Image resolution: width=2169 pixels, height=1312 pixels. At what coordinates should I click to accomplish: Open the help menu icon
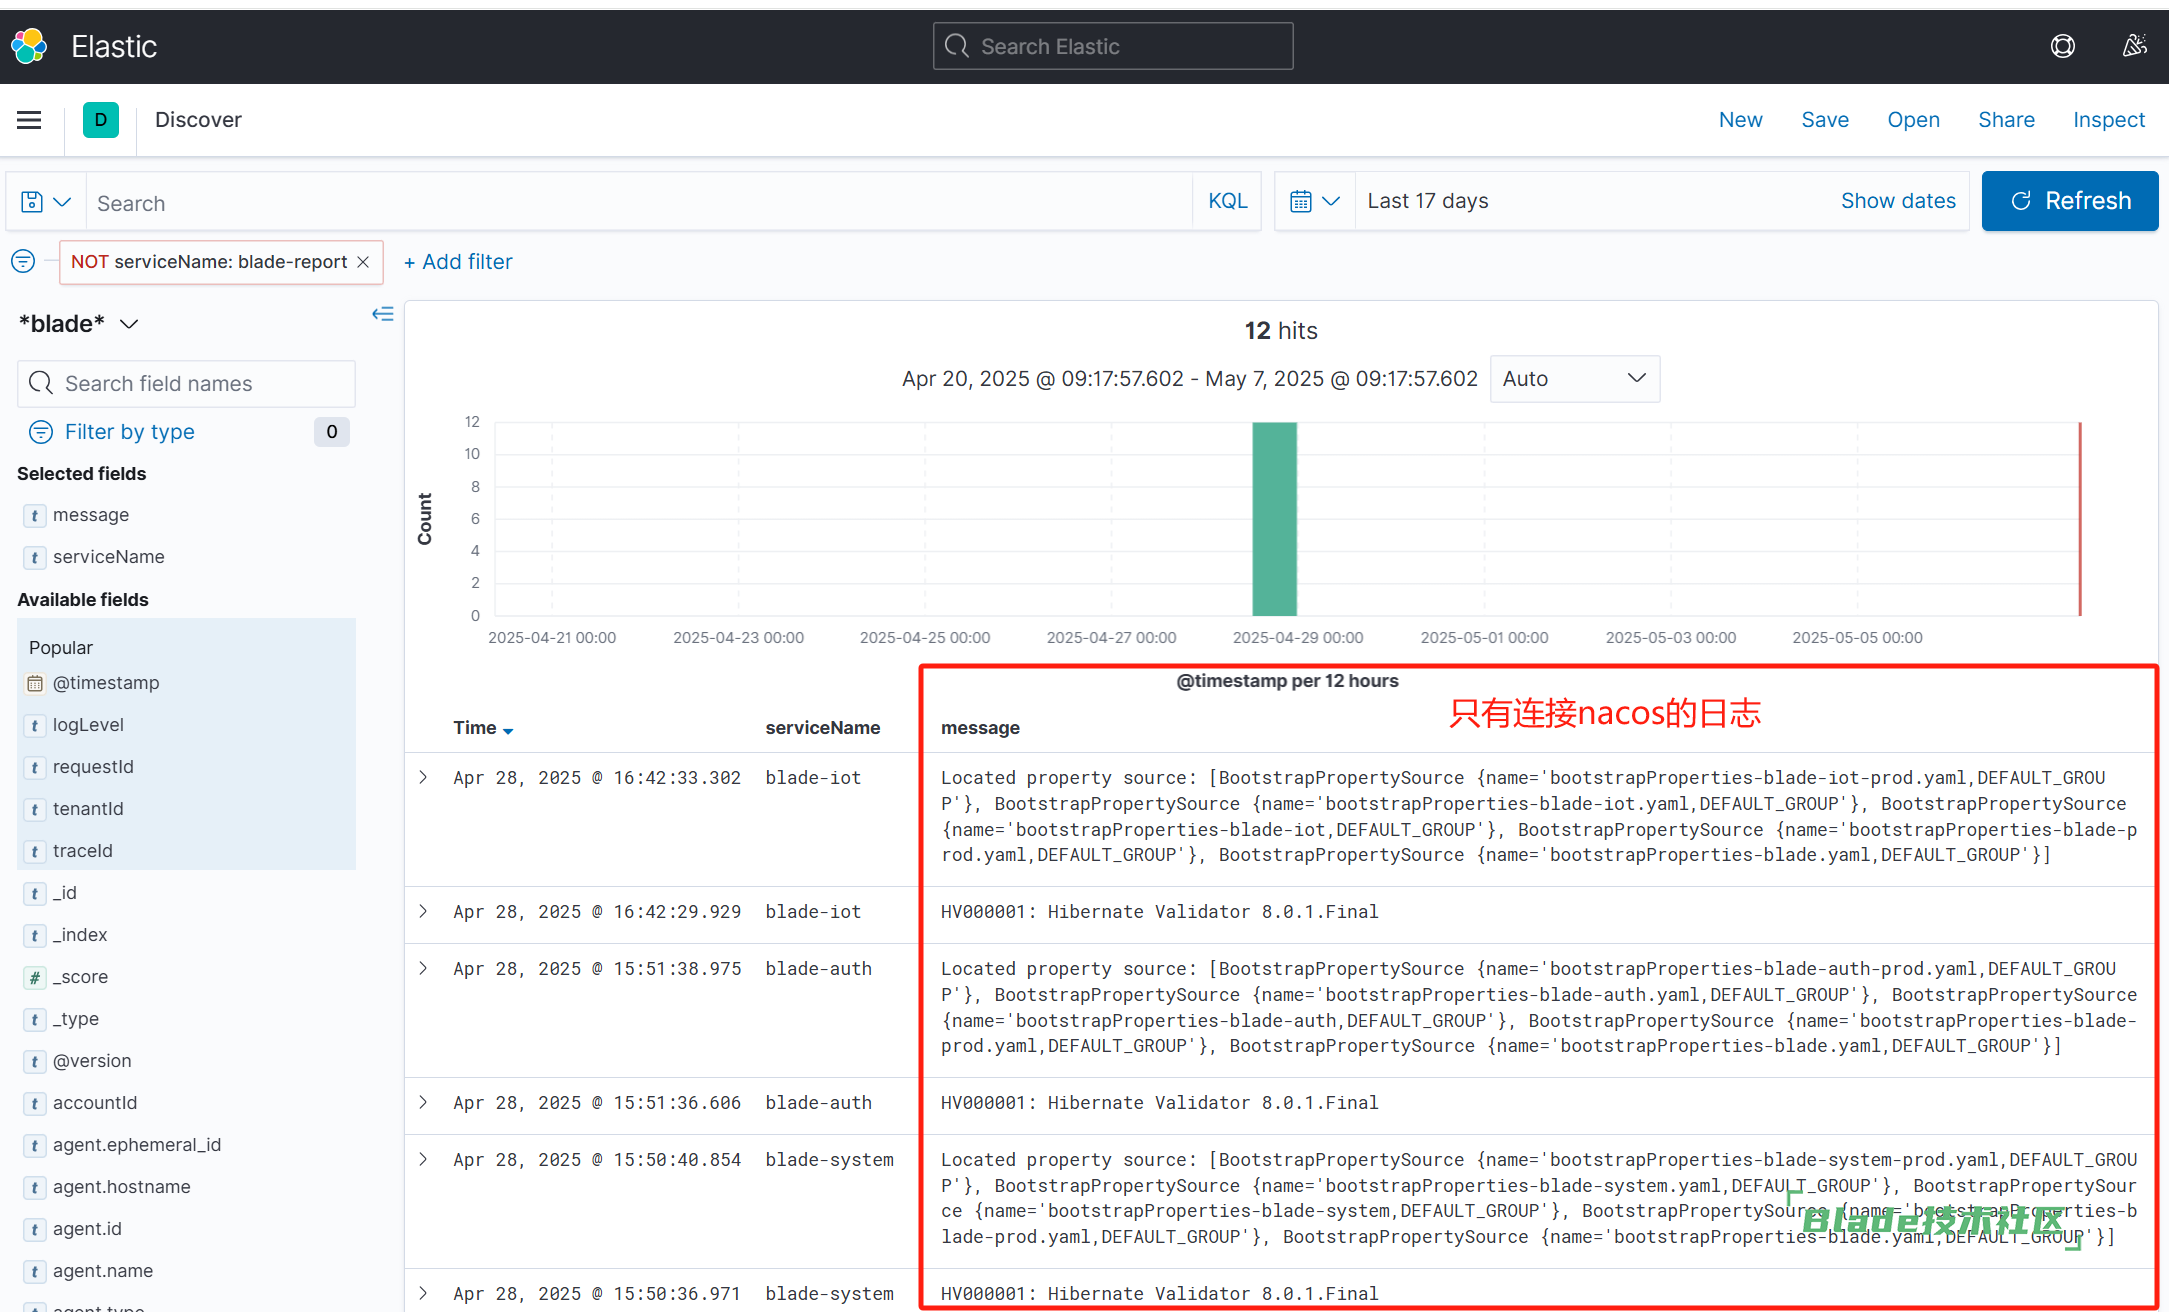tap(2062, 46)
